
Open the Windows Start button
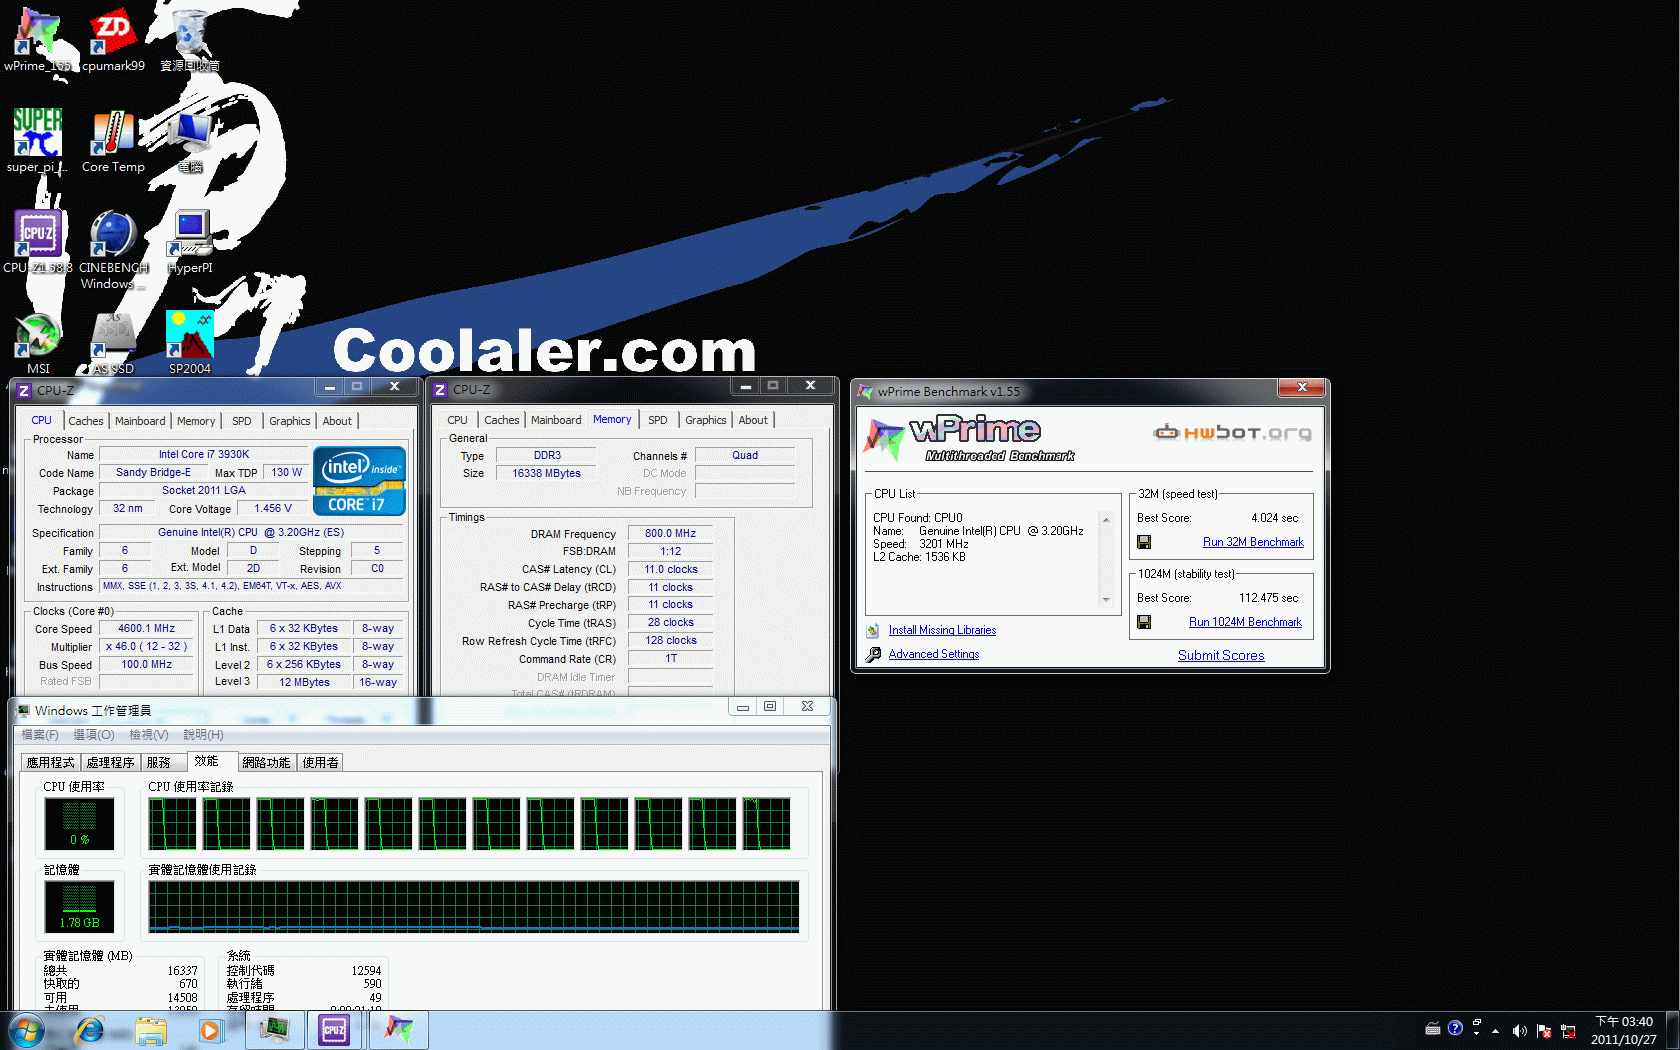pyautogui.click(x=26, y=1030)
